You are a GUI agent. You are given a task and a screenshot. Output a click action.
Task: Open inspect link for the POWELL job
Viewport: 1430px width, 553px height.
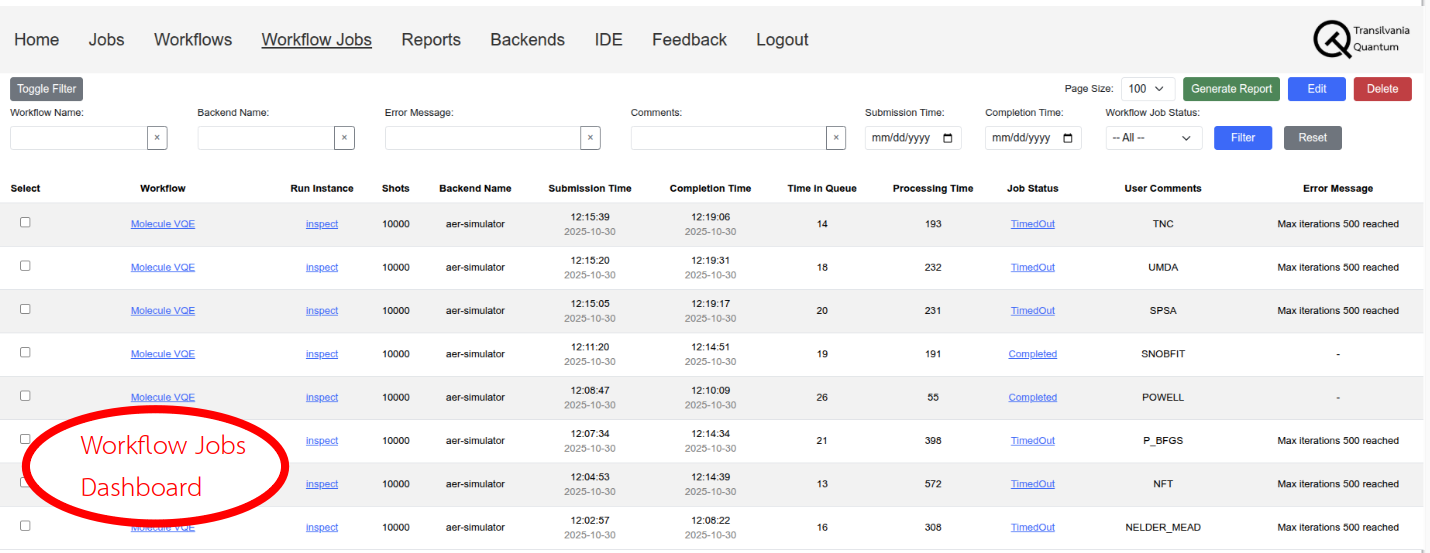click(x=322, y=398)
